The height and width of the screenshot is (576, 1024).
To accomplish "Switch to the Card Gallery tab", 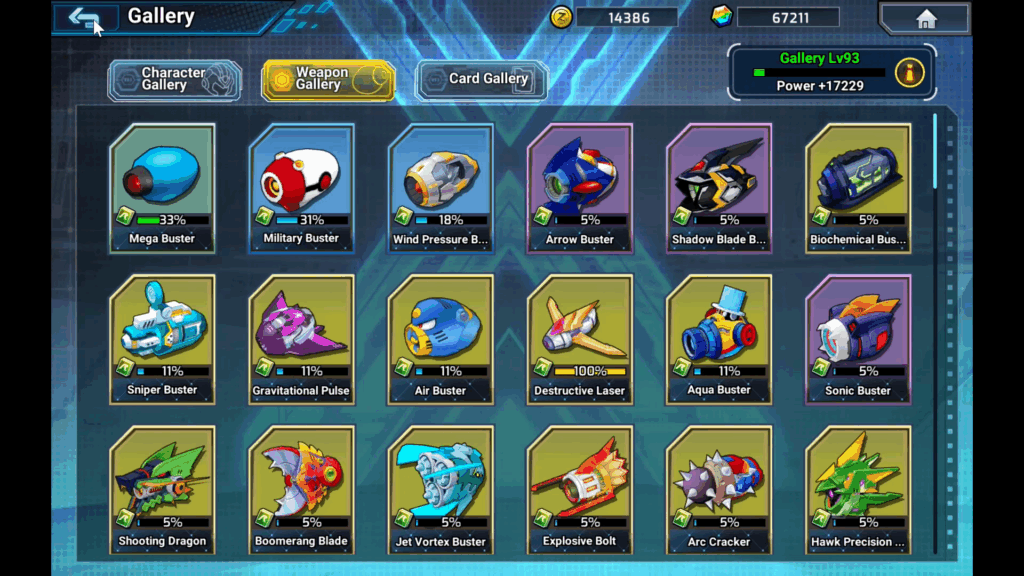I will [481, 80].
